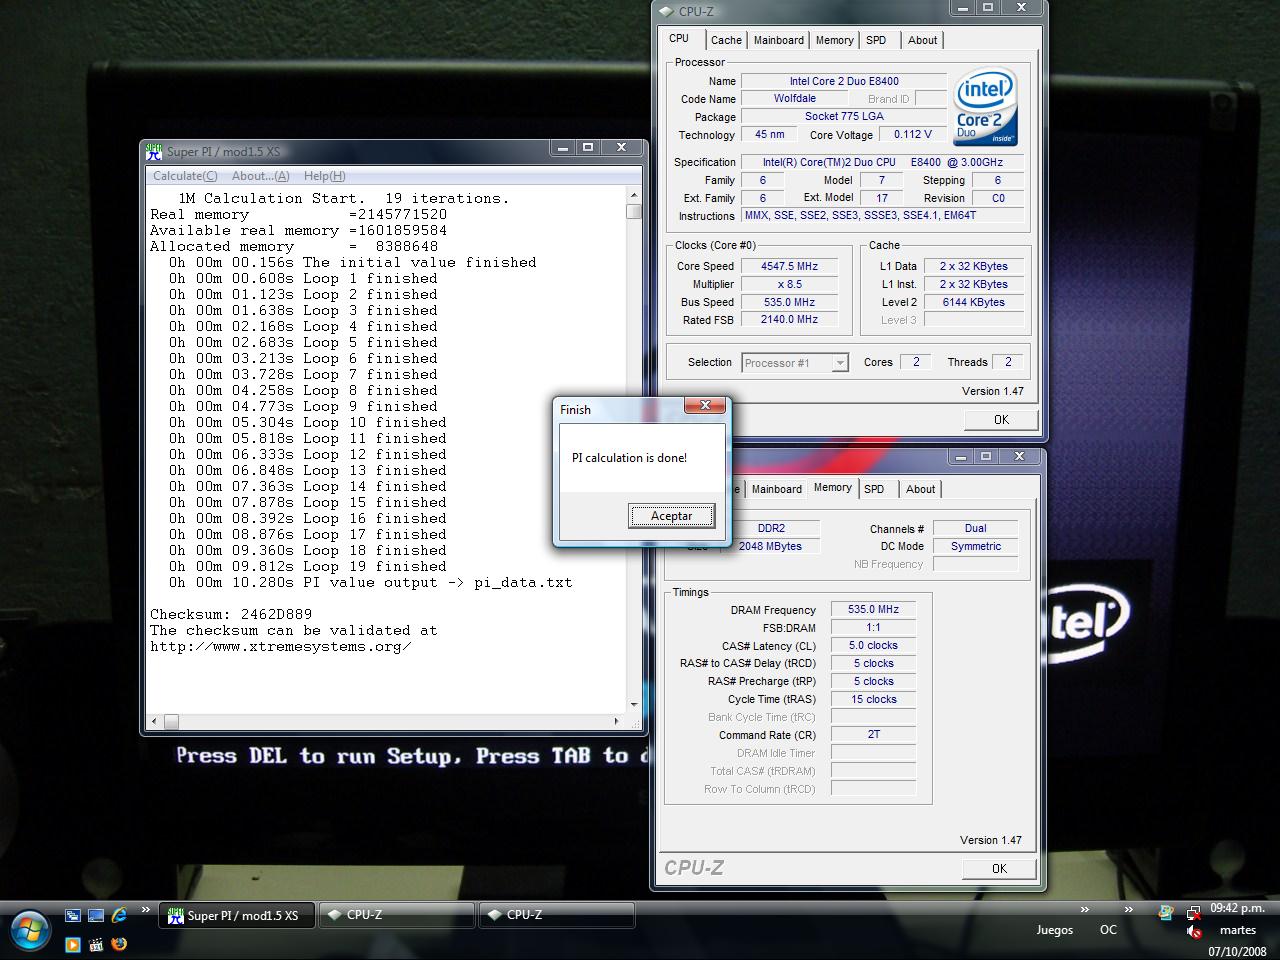
Task: Expand quick launch overflow chevron
Action: (x=146, y=910)
